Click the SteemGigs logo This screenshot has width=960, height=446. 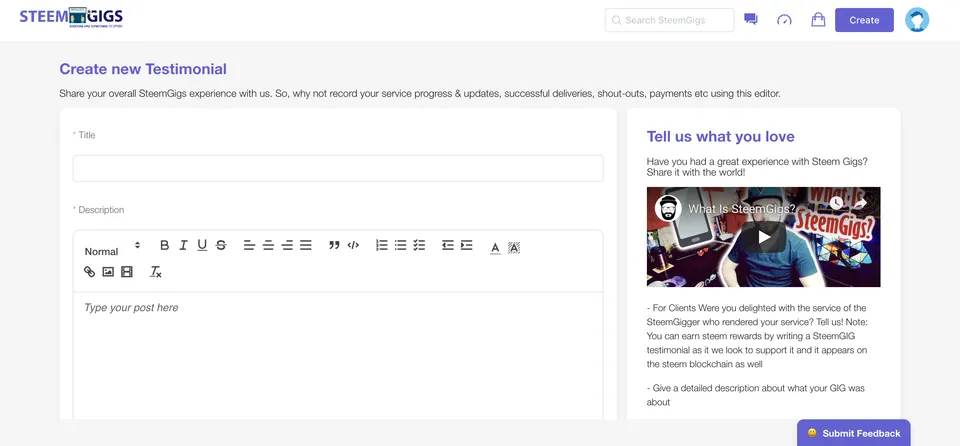71,18
